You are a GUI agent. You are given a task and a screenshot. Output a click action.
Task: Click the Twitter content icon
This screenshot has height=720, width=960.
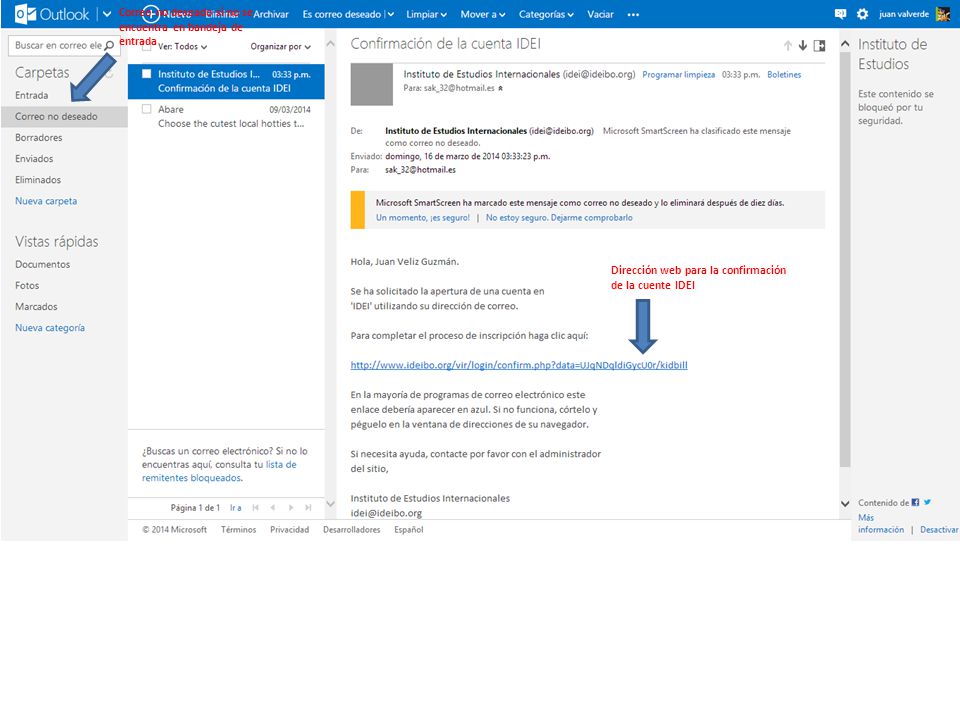pyautogui.click(x=927, y=502)
